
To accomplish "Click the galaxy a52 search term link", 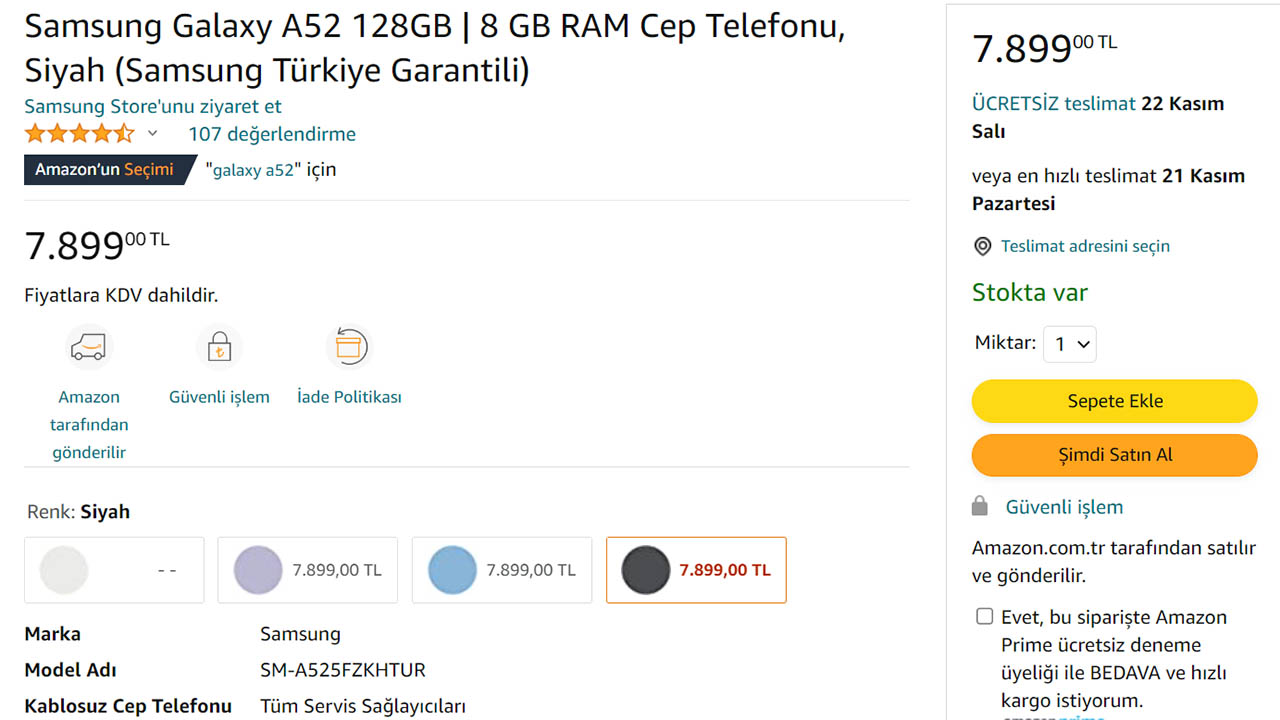I will tap(253, 170).
